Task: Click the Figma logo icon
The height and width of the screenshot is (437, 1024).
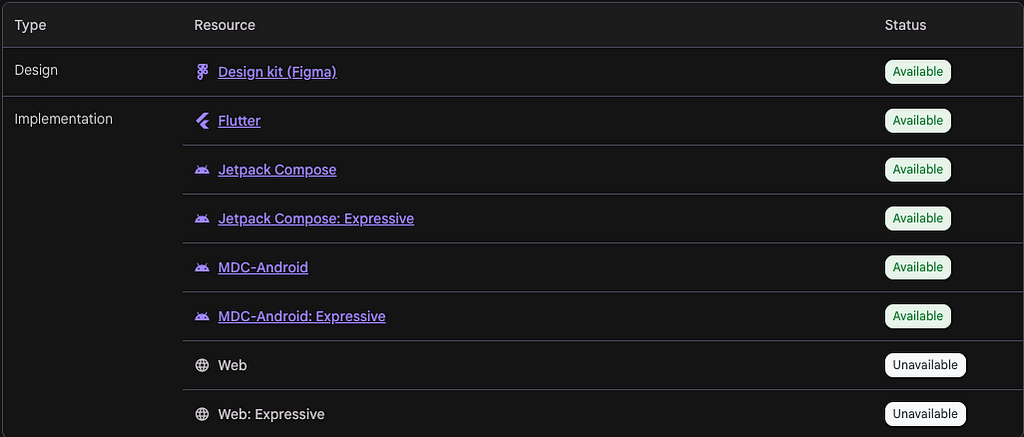Action: (x=202, y=72)
